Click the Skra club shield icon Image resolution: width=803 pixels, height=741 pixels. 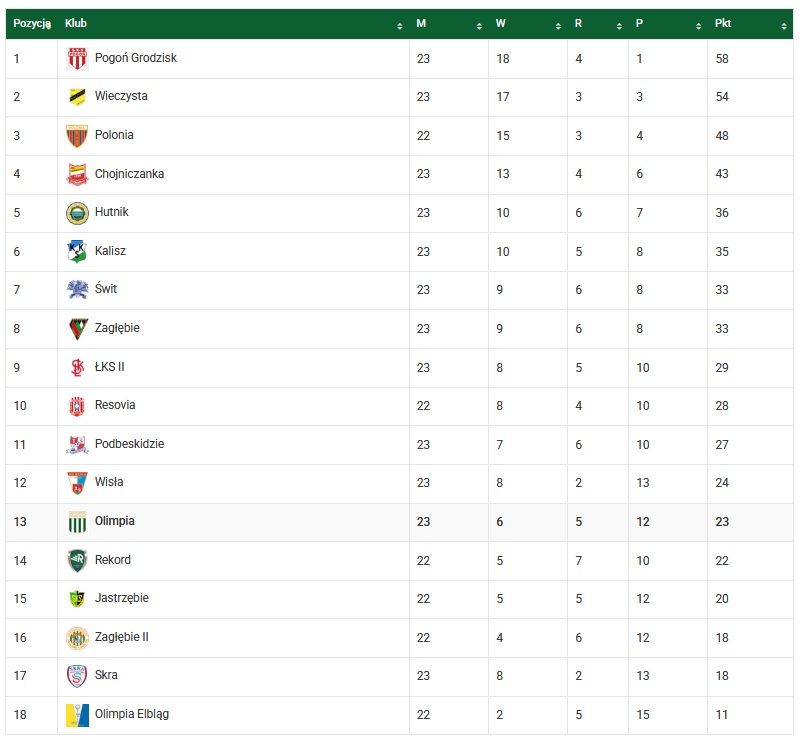pyautogui.click(x=77, y=676)
